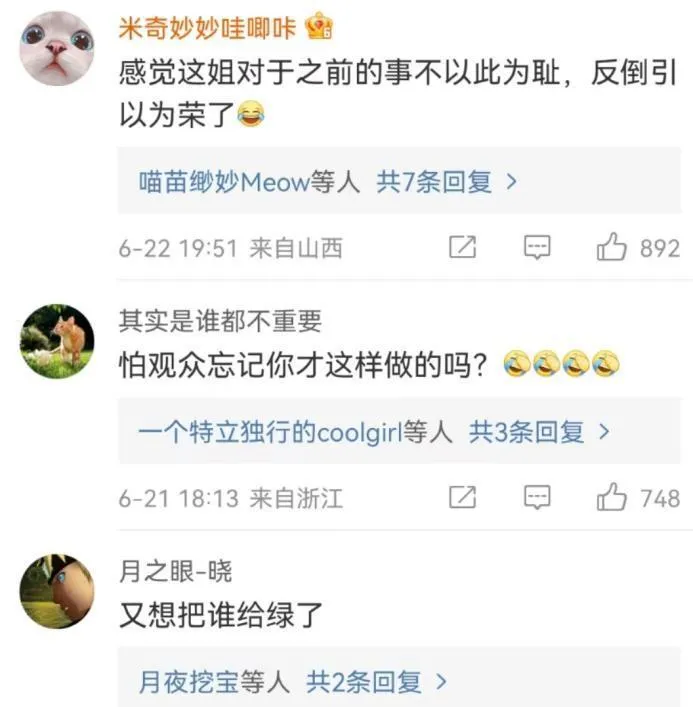This screenshot has width=693, height=707.
Task: Open reply icon on 6-22 19:51 comment
Action: [x=537, y=247]
